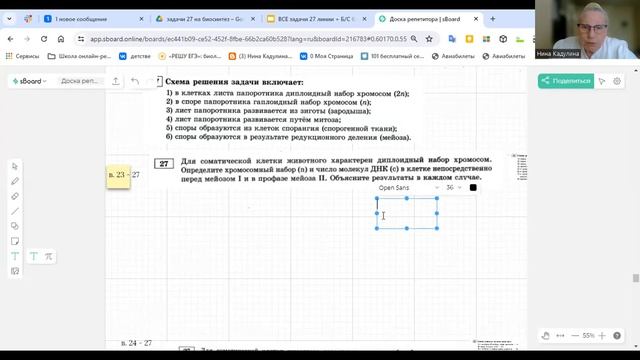Undo the last board action
The width and height of the screenshot is (640, 360).
135,81
